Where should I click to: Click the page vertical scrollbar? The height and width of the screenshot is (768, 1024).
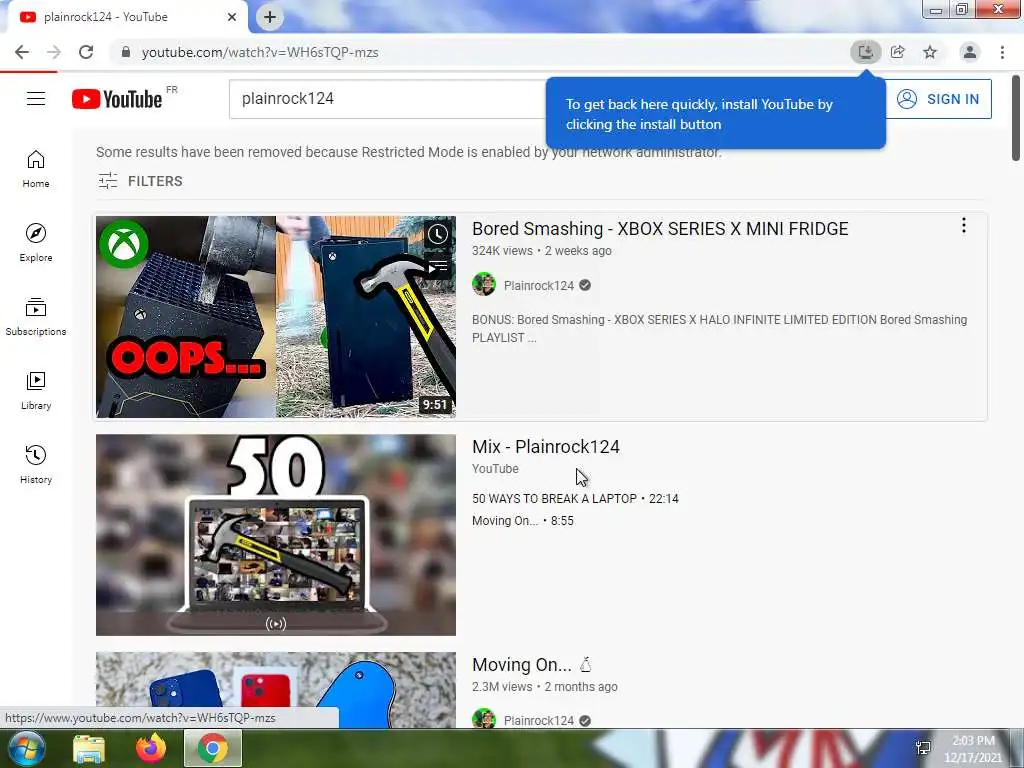point(1016,118)
